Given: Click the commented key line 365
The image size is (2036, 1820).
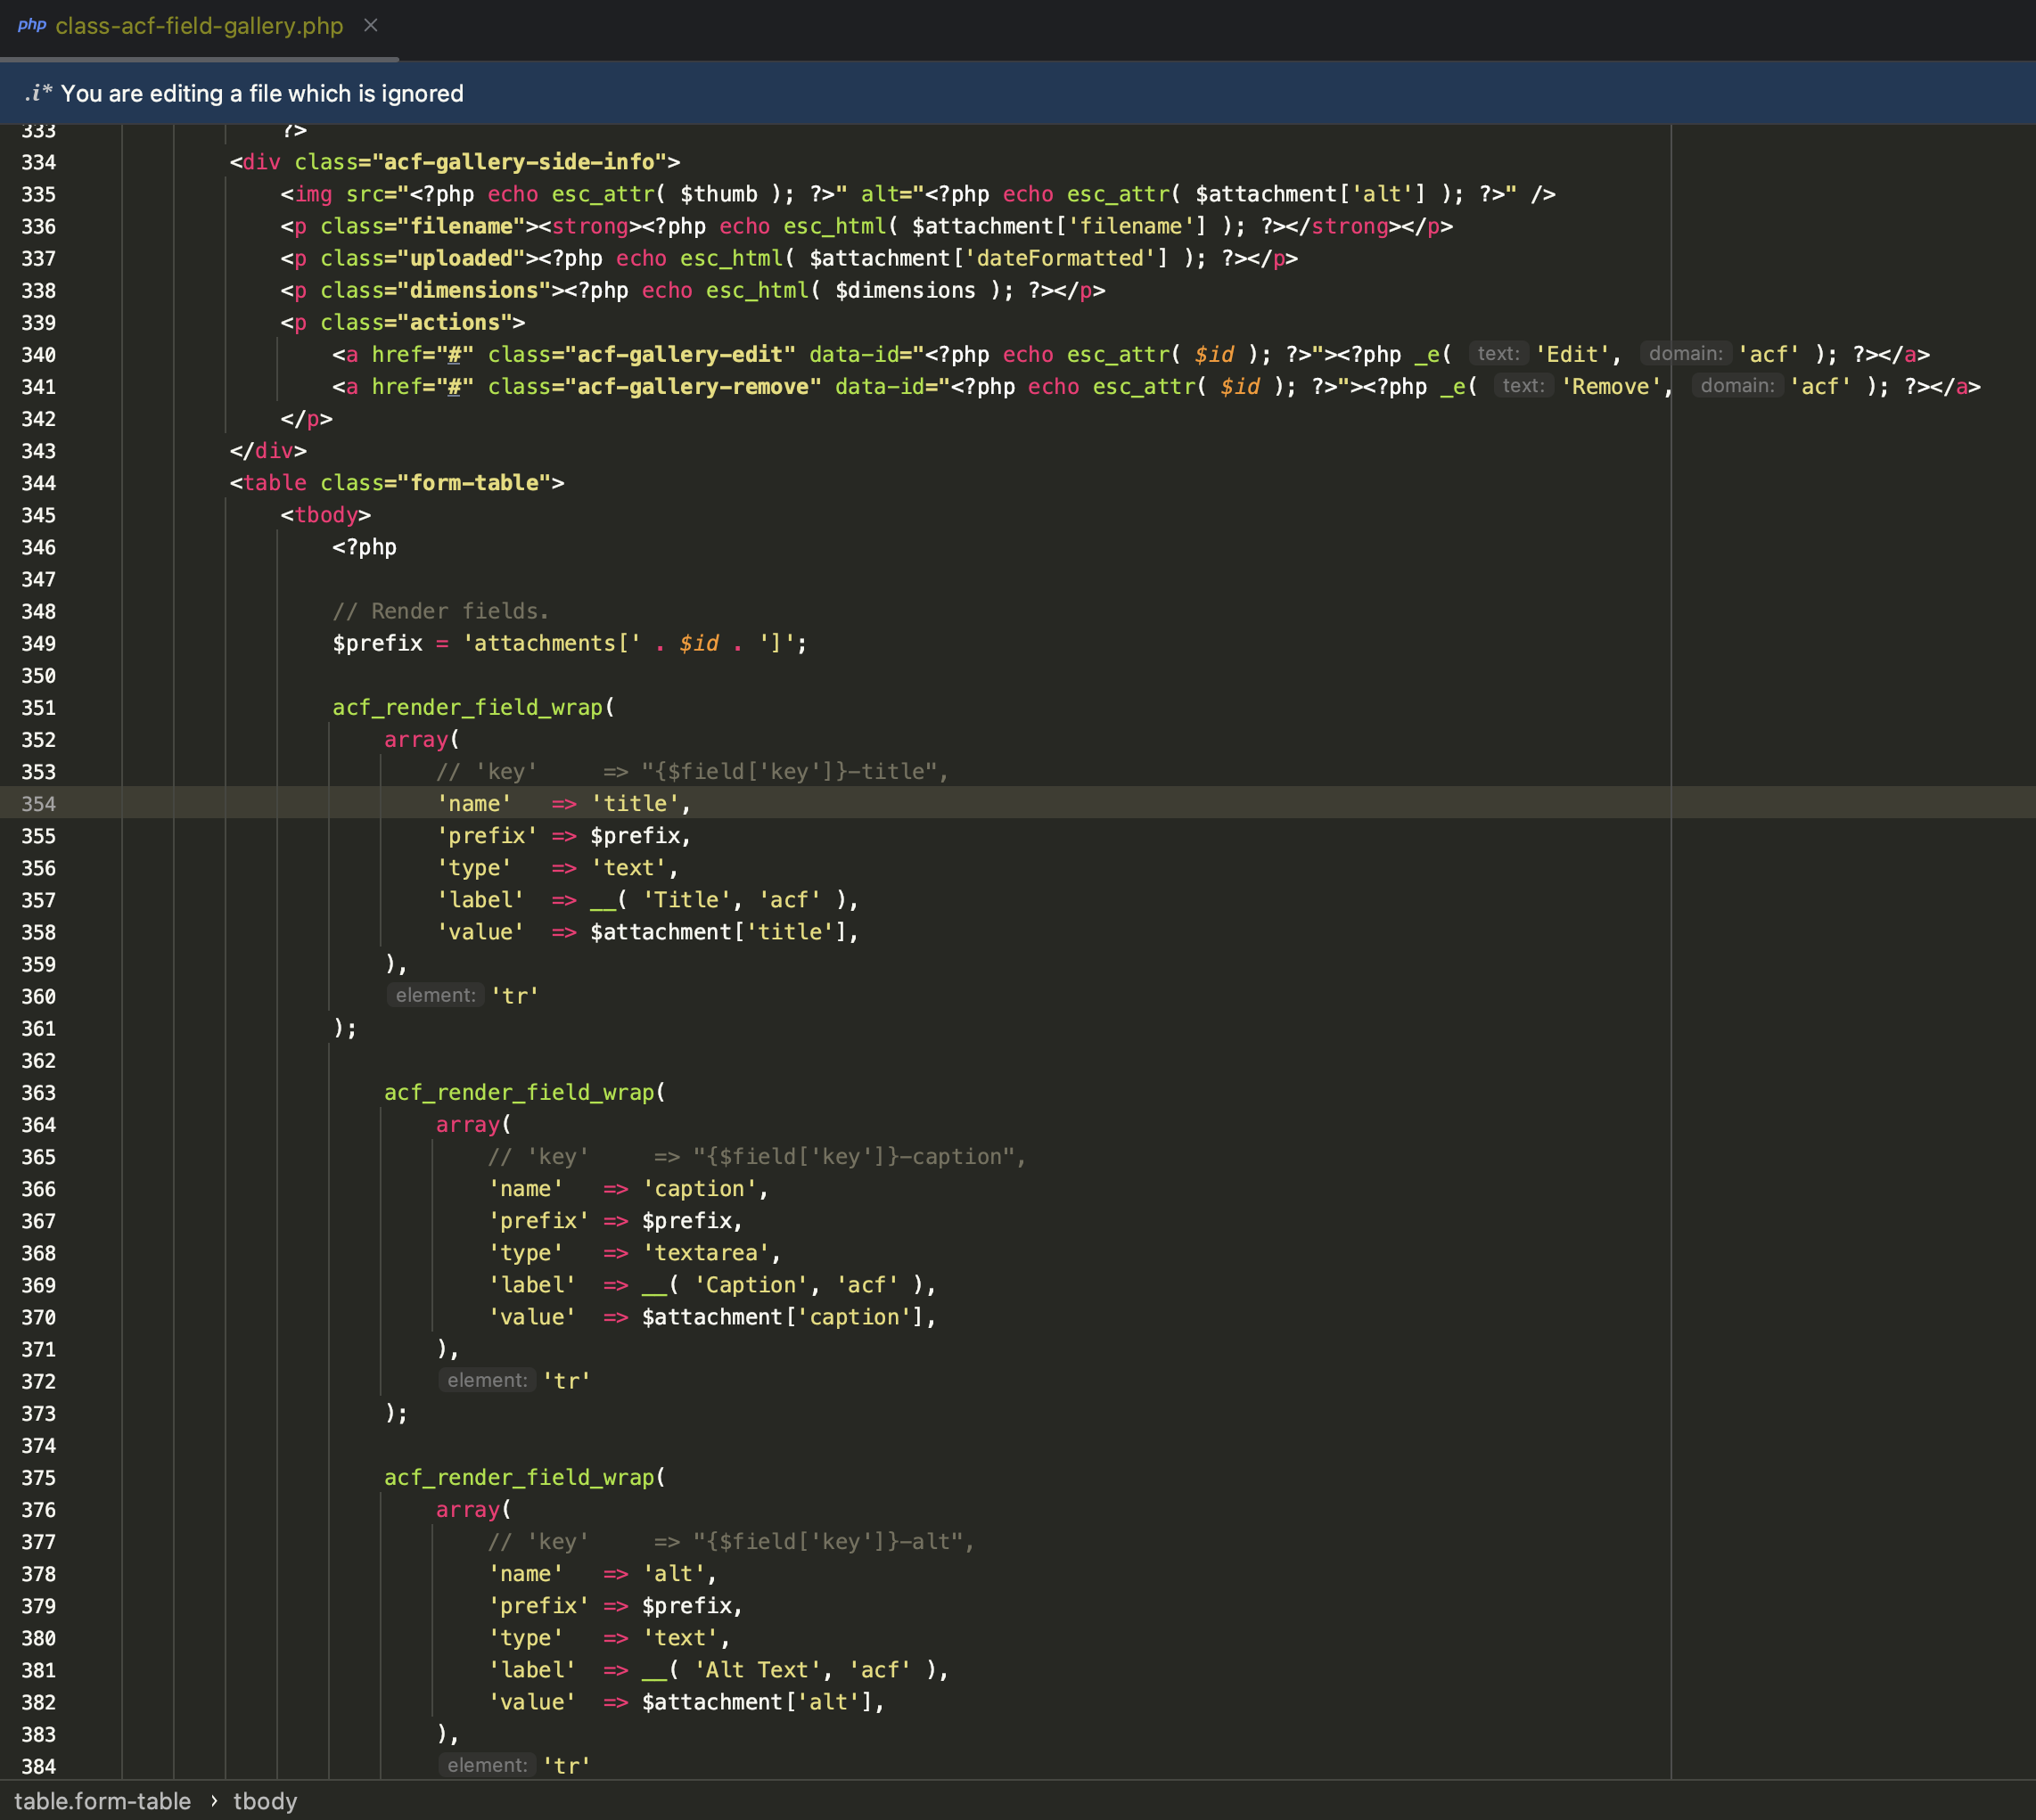Looking at the screenshot, I should click(757, 1157).
